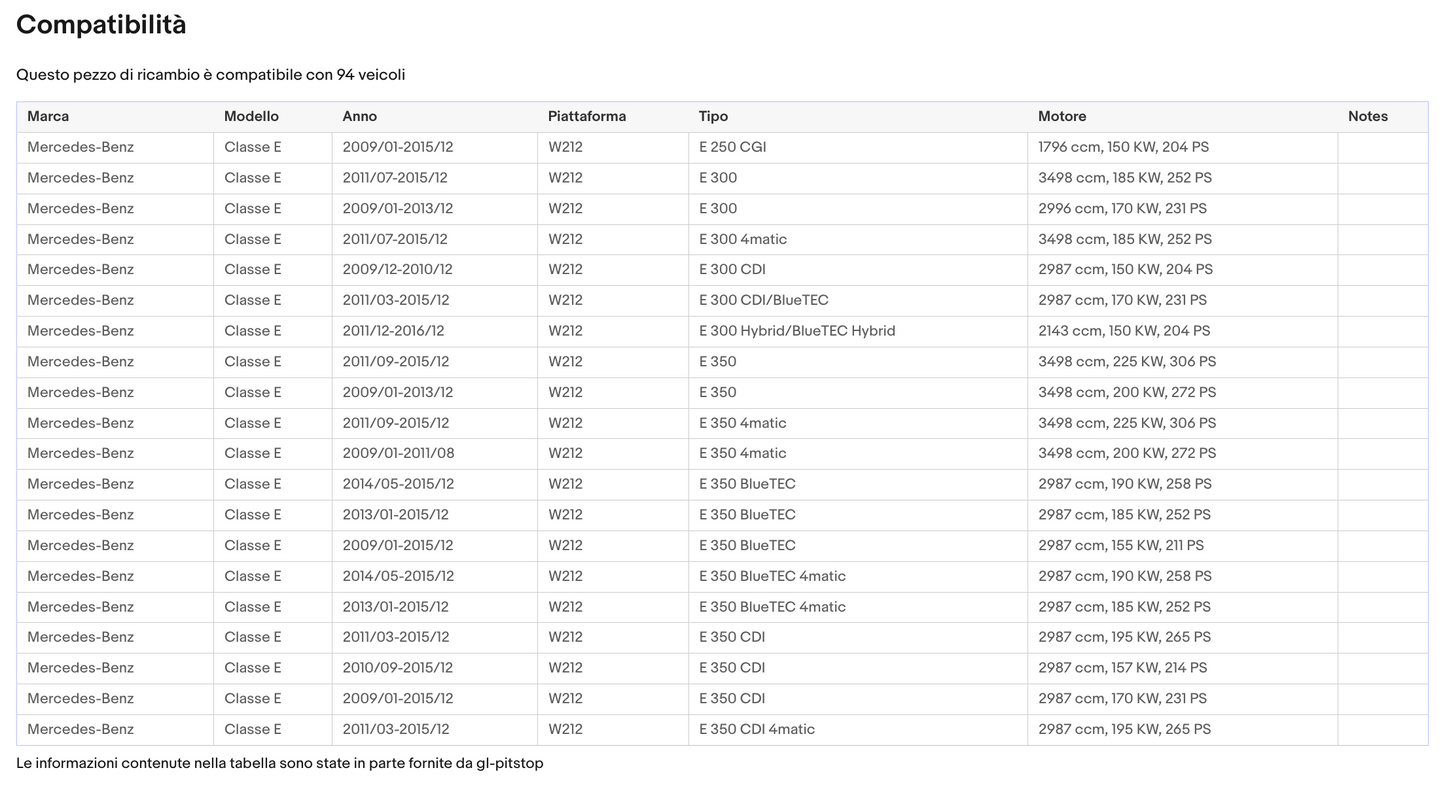
Task: Click the Tipo column header
Action: click(858, 117)
